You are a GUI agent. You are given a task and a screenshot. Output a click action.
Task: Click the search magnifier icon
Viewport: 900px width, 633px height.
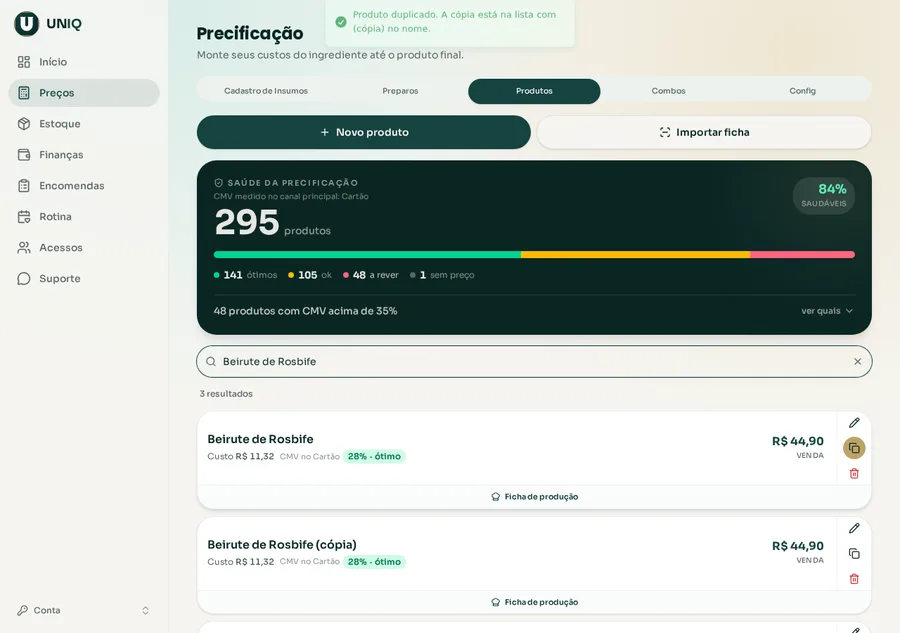pos(211,362)
